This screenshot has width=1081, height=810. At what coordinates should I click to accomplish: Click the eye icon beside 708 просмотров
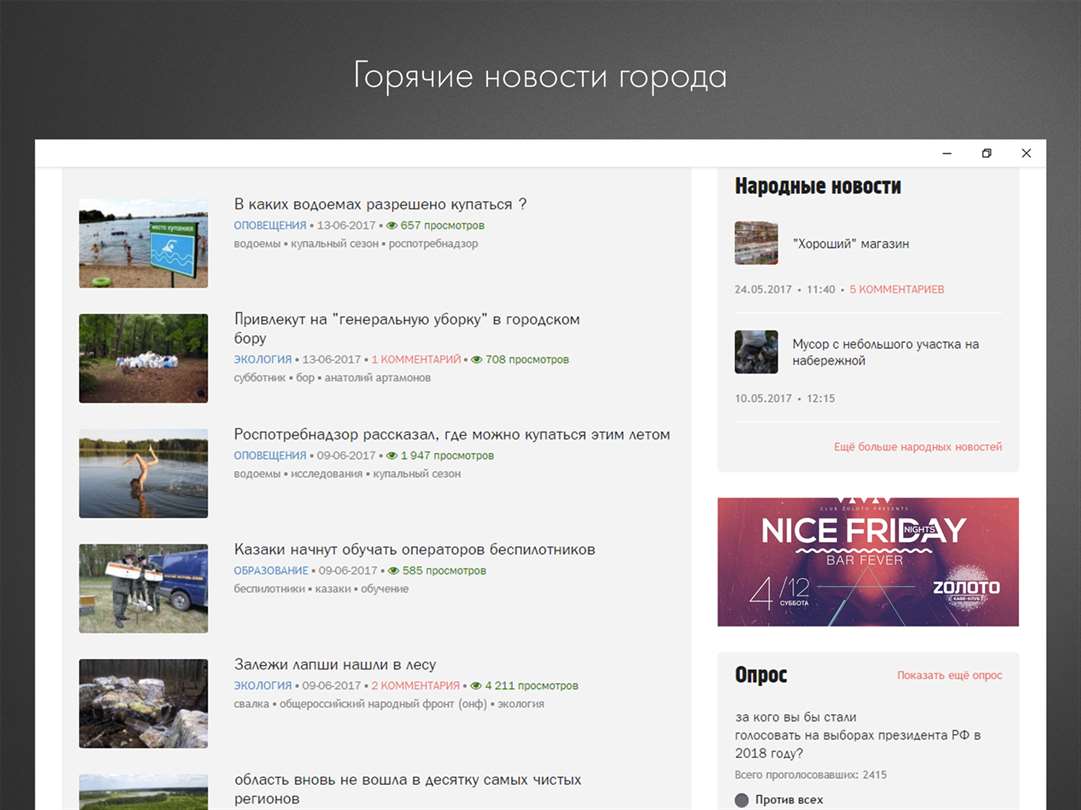click(x=476, y=359)
